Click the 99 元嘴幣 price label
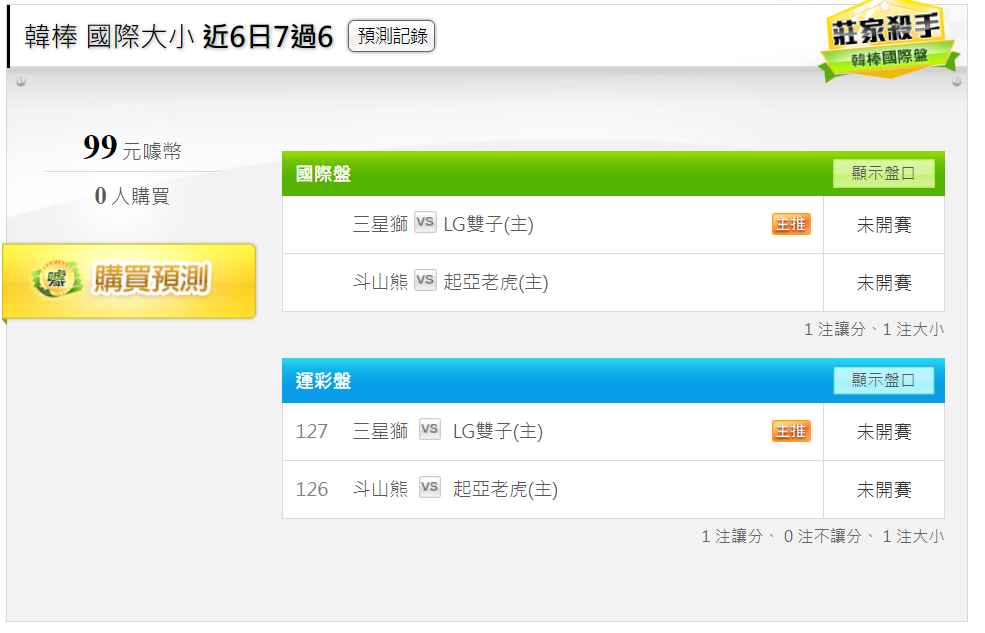 click(x=133, y=148)
